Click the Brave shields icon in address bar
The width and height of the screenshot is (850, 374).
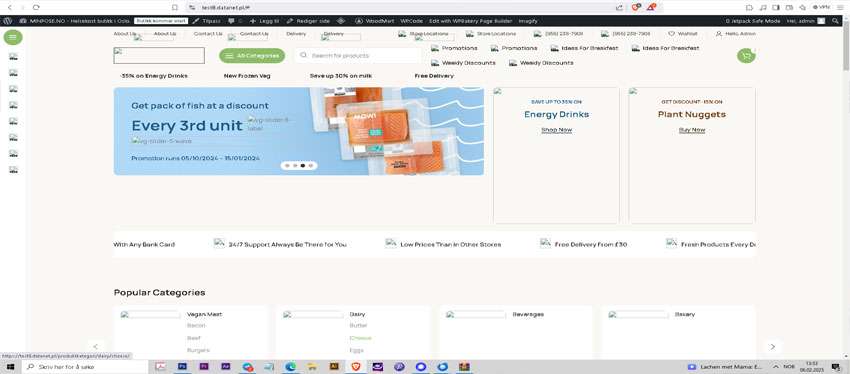coord(636,7)
